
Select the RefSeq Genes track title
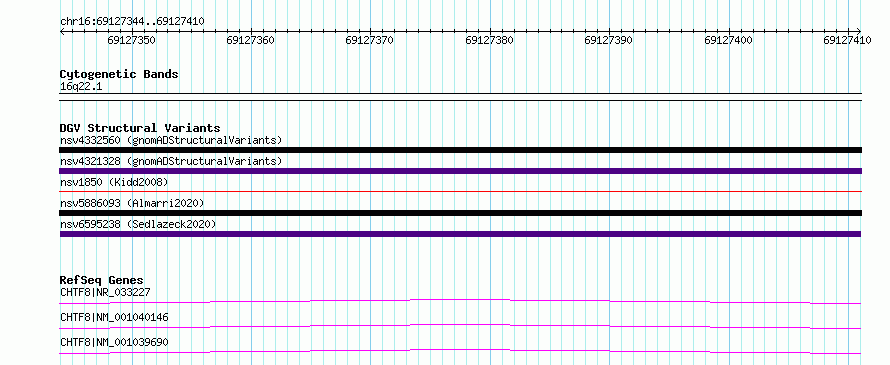click(102, 280)
